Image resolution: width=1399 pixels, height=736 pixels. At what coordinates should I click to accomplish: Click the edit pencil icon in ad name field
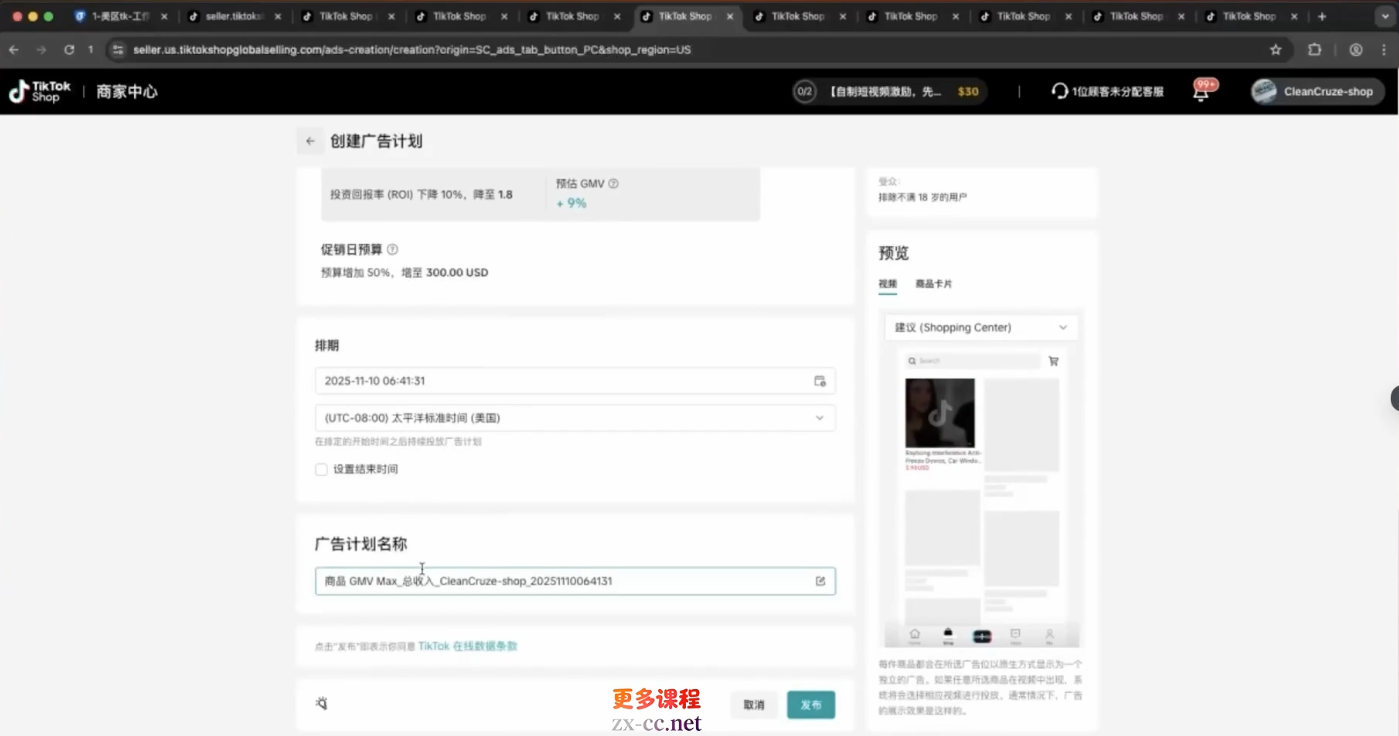820,580
